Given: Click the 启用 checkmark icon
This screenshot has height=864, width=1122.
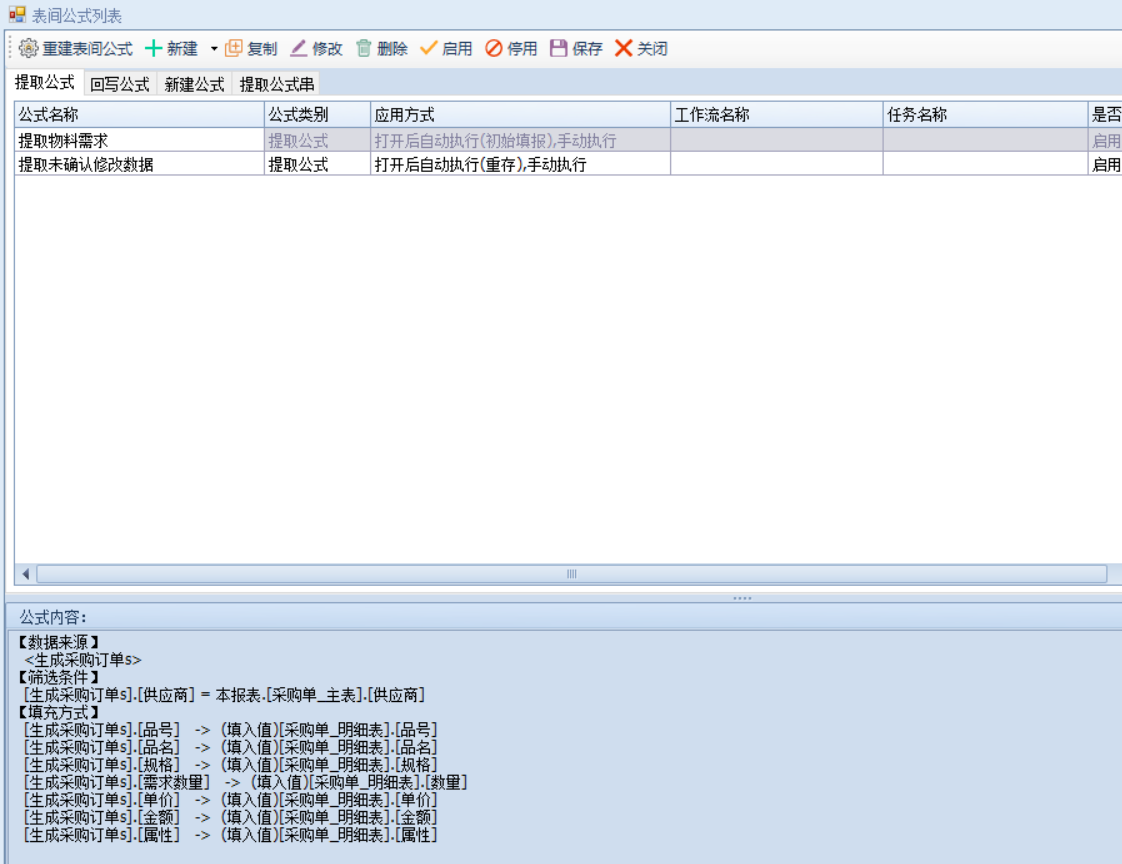Looking at the screenshot, I should tap(429, 48).
